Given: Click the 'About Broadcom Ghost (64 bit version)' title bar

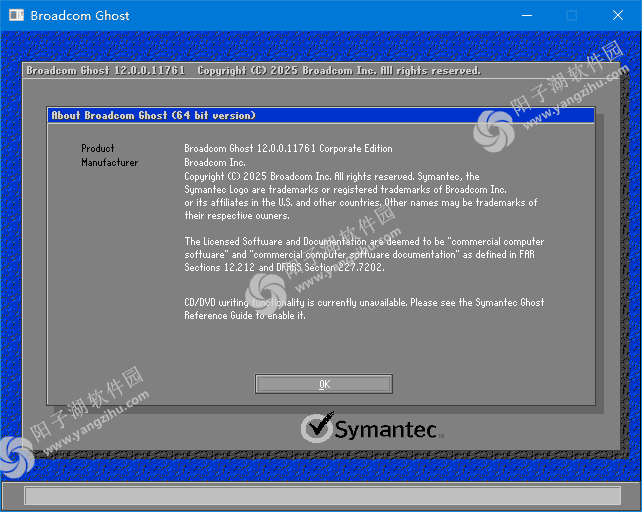Looking at the screenshot, I should tap(321, 116).
